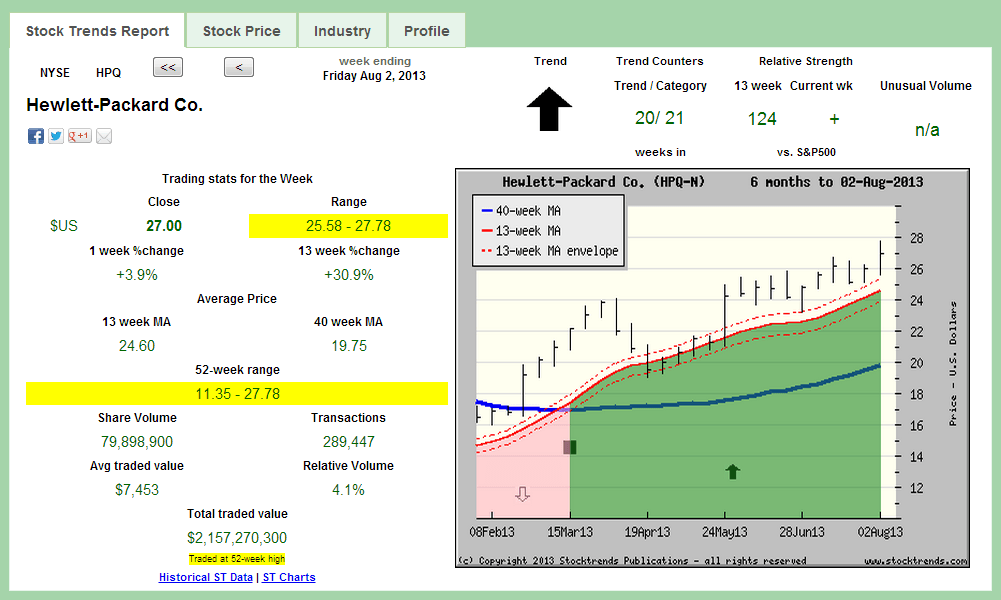This screenshot has height=600, width=1001.
Task: Click the 13 week MA value 24.60
Action: point(137,346)
